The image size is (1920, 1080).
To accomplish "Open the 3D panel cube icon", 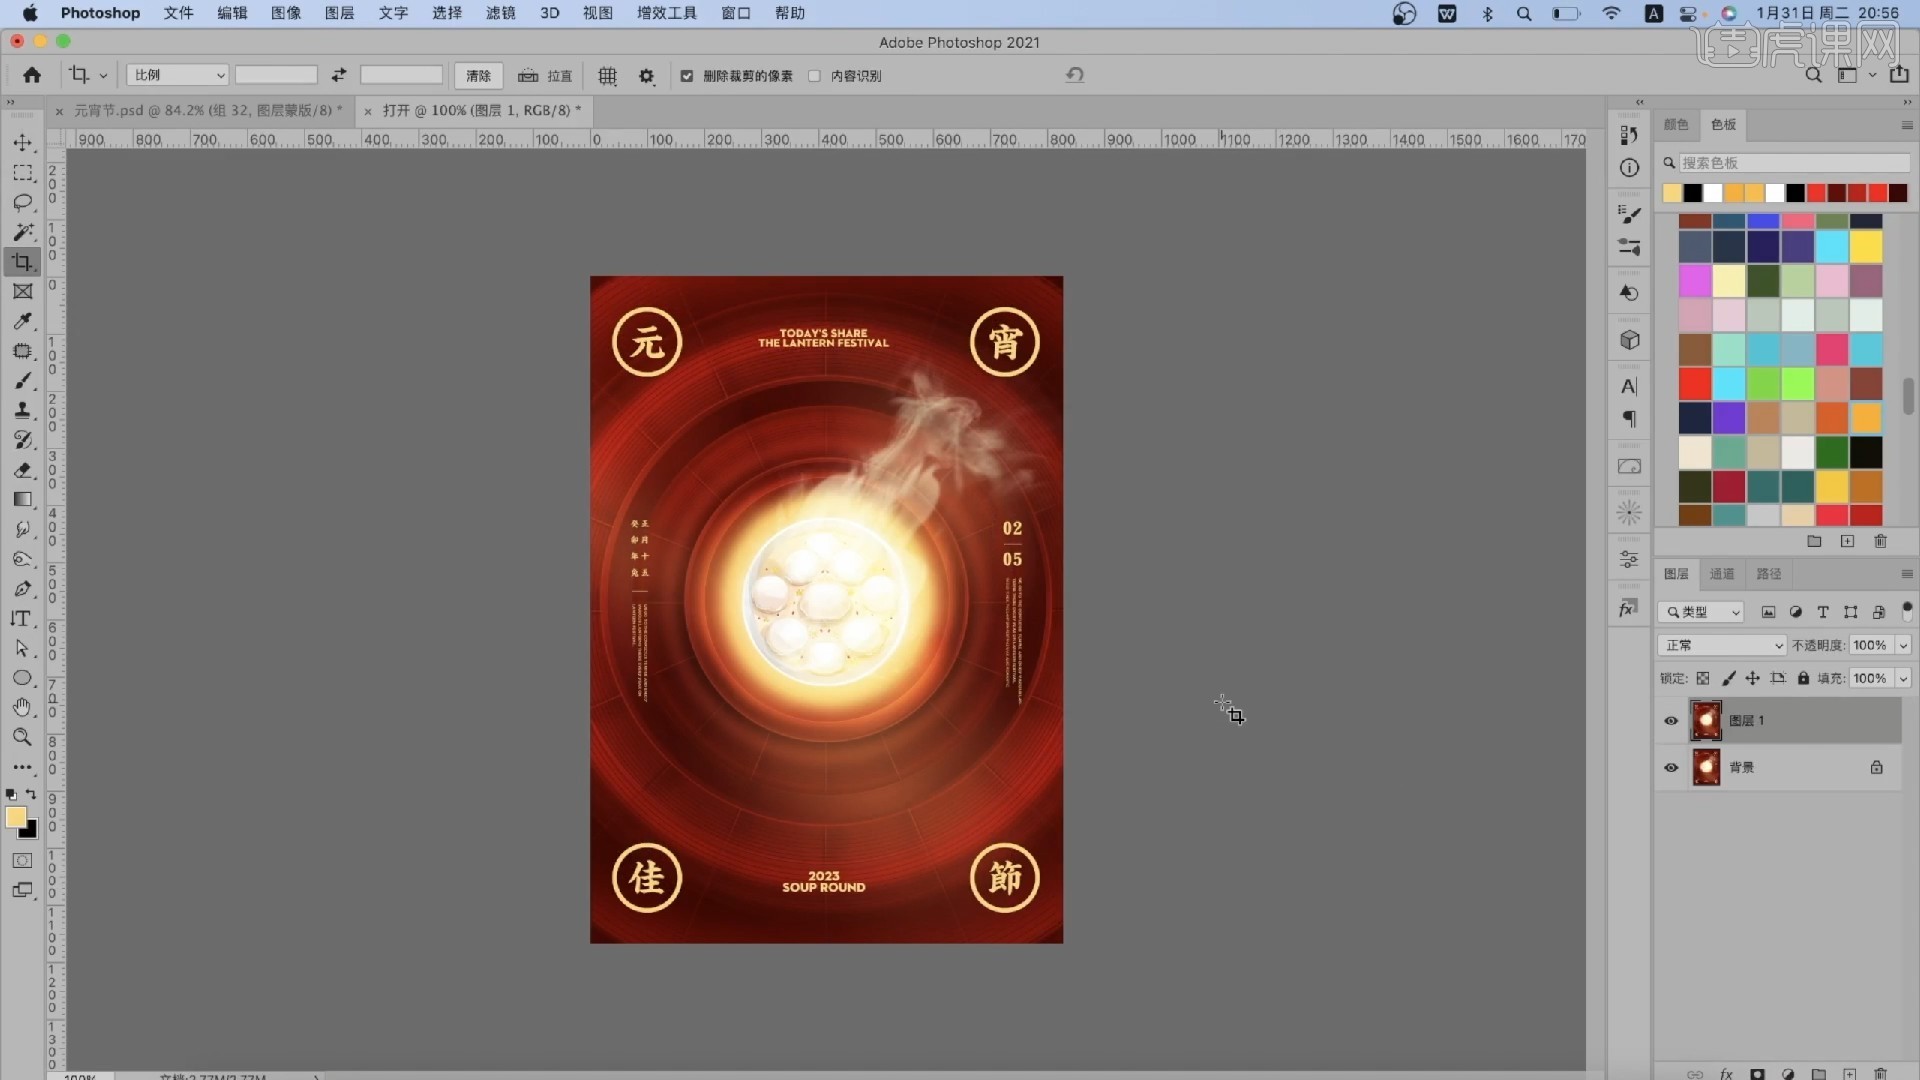I will 1630,340.
